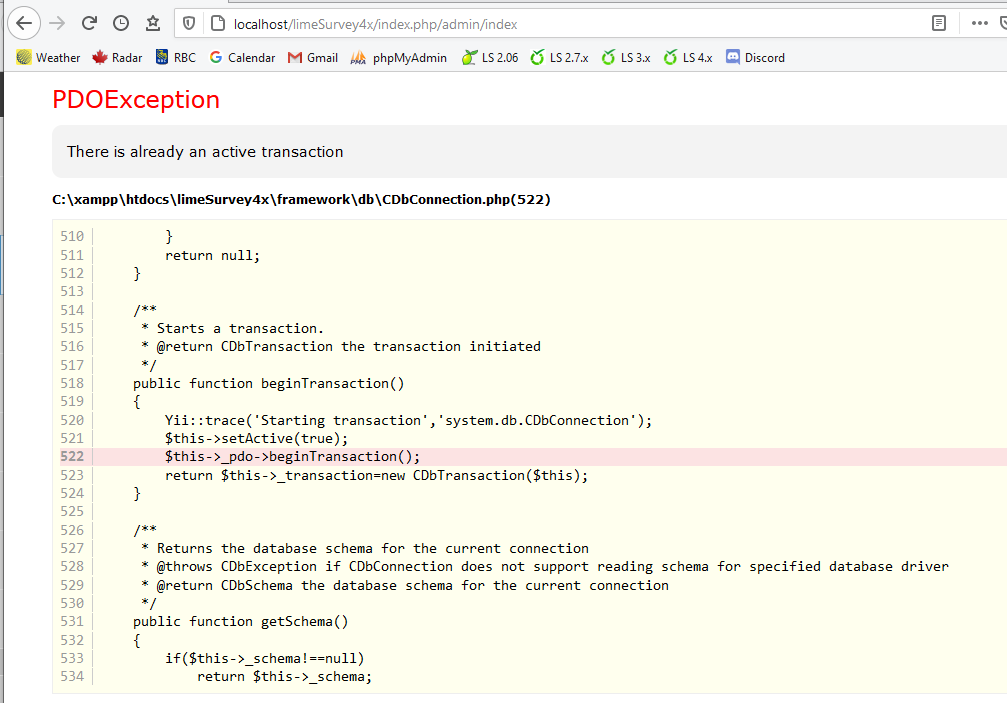Open the LS 3.x bookmark
This screenshot has height=703, width=1007.
626,58
